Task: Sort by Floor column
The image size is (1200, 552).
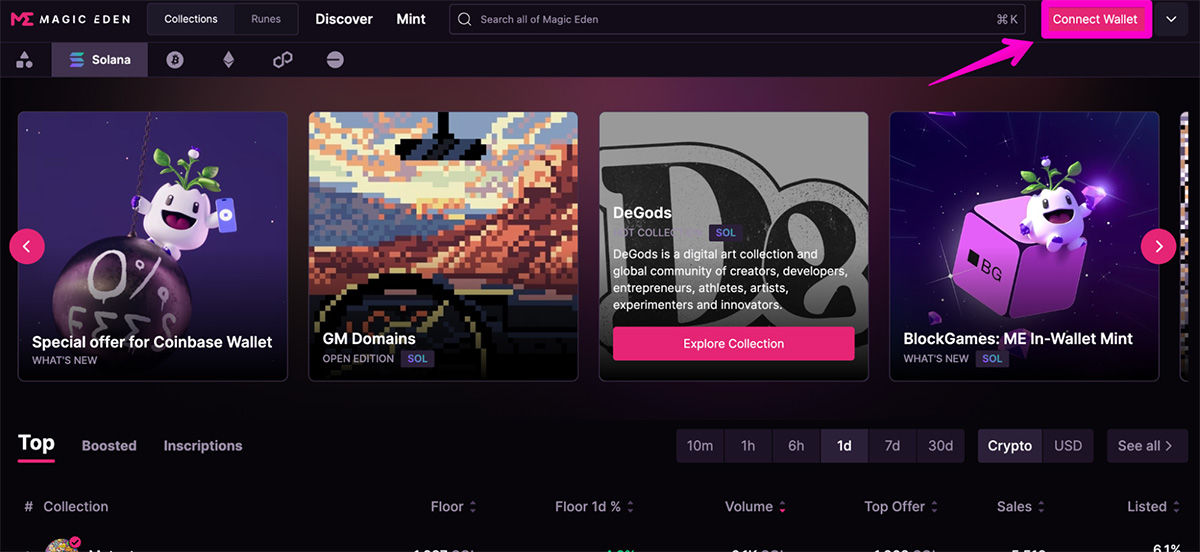Action: [x=453, y=507]
